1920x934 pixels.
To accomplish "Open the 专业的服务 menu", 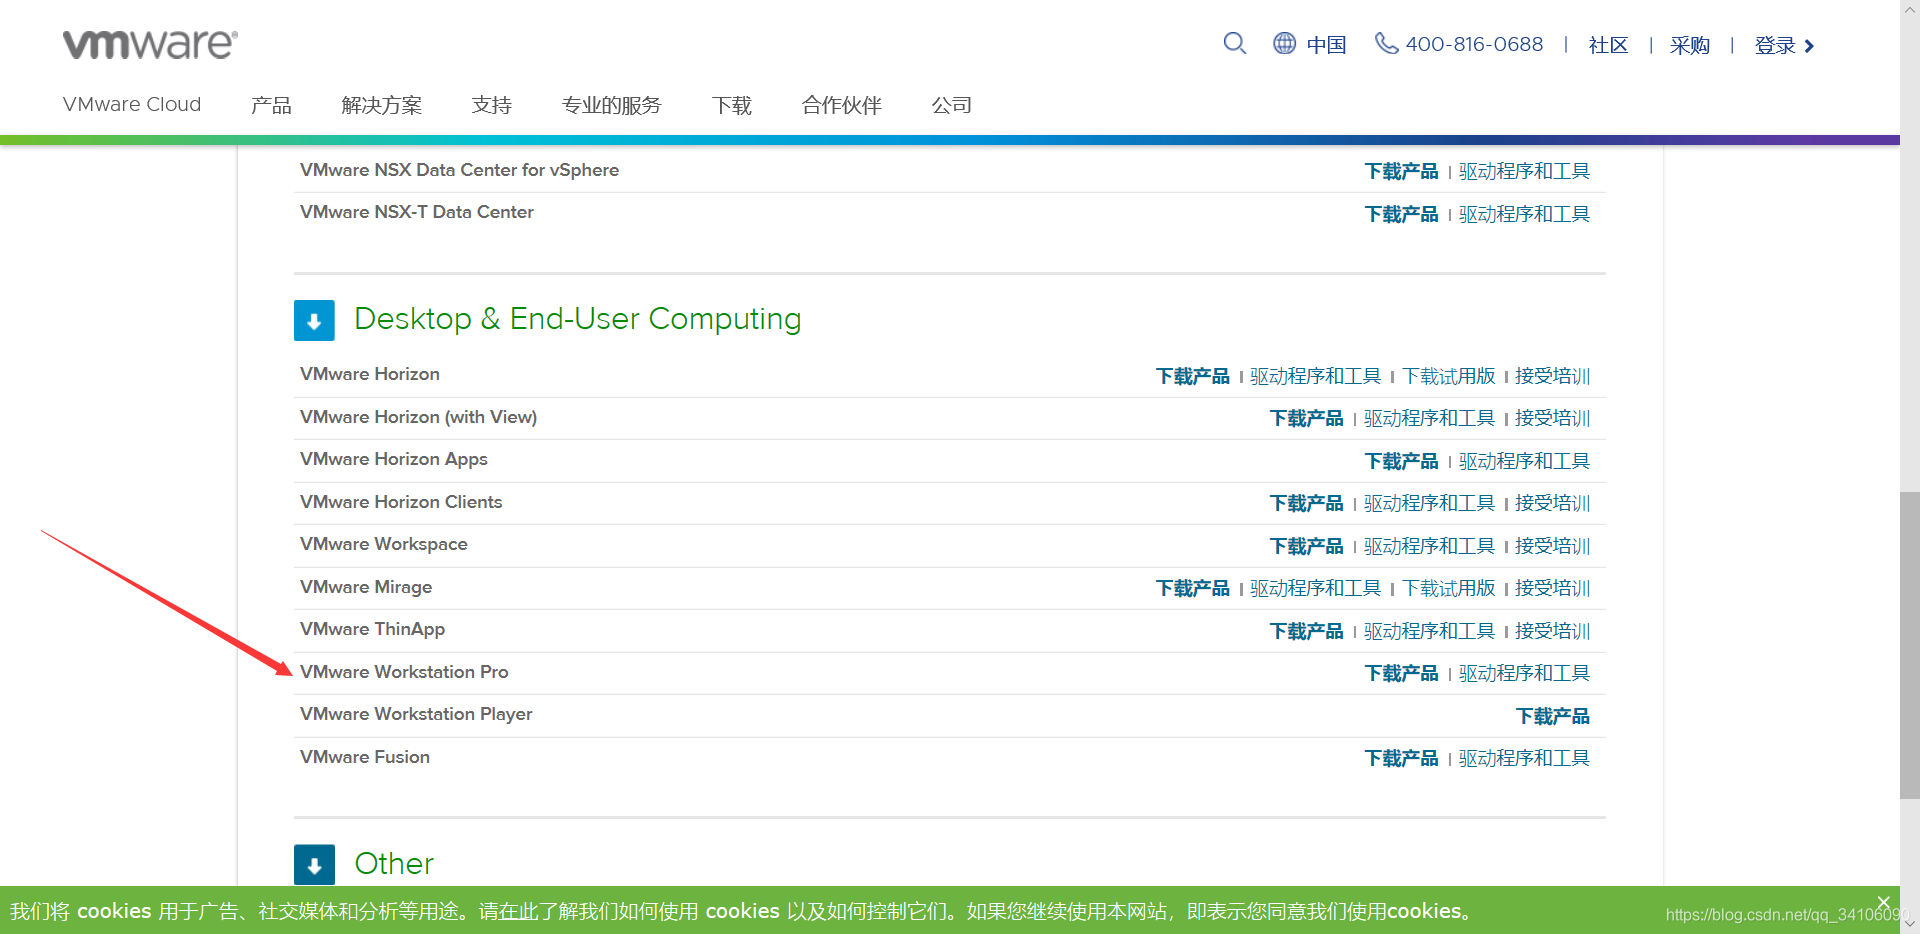I will click(611, 105).
